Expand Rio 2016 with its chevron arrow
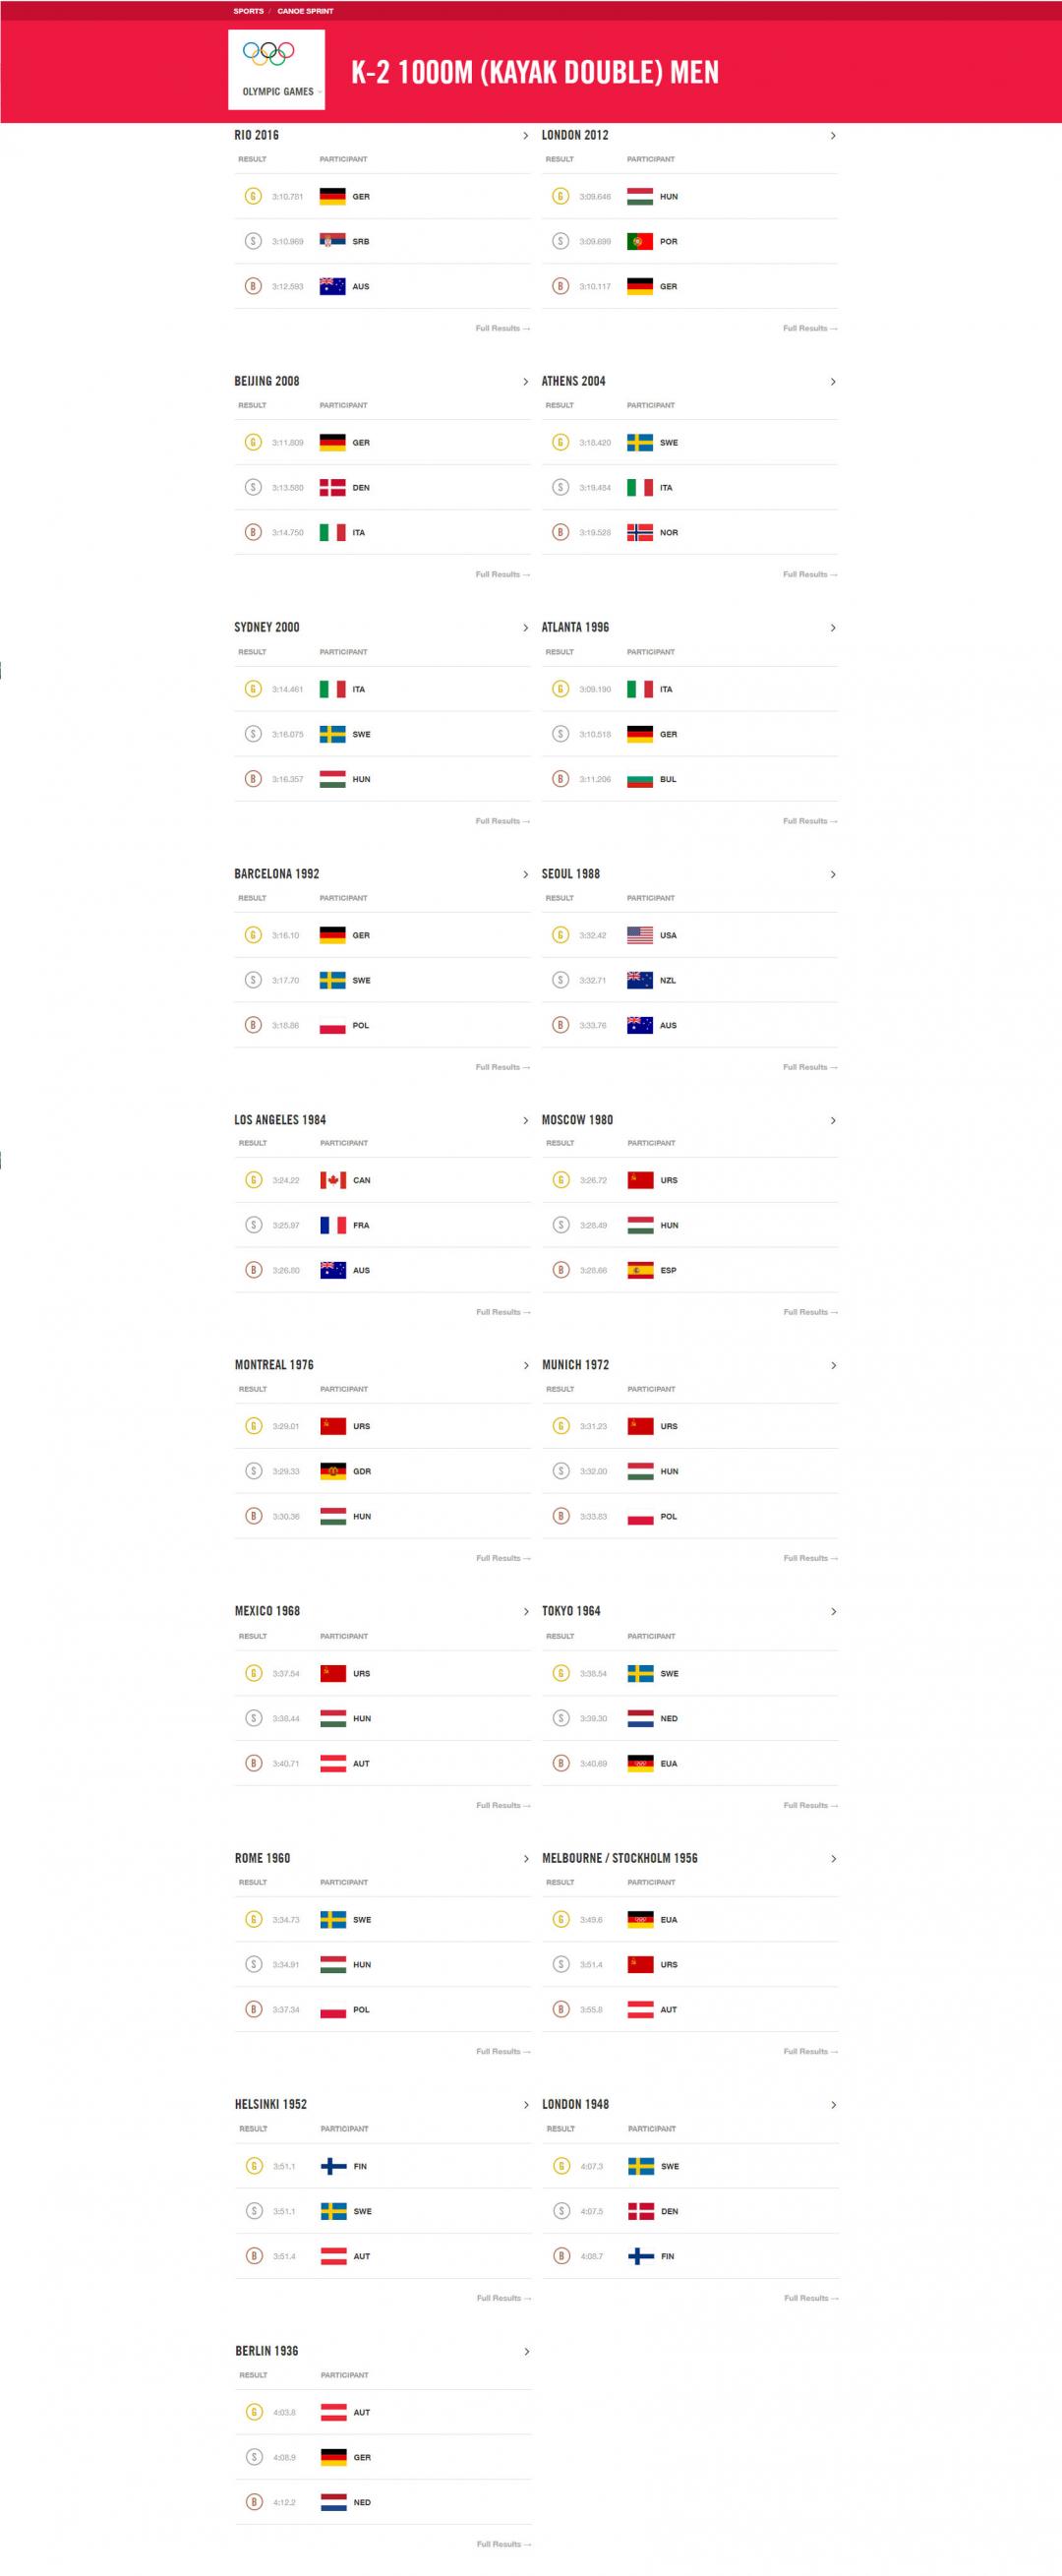 [x=526, y=136]
